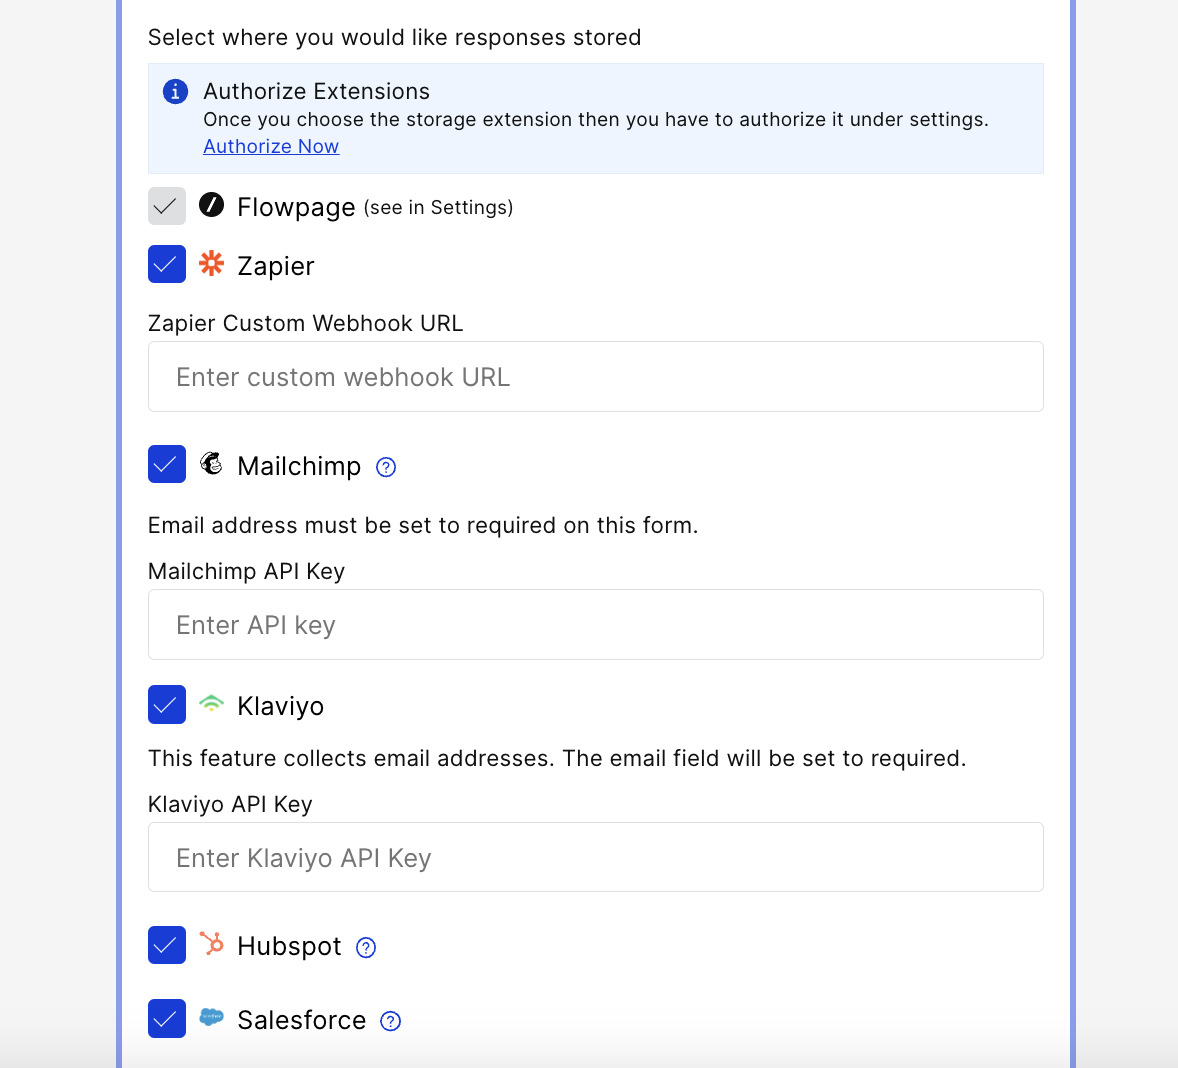Click the green Klaviyo logo icon

pos(211,704)
